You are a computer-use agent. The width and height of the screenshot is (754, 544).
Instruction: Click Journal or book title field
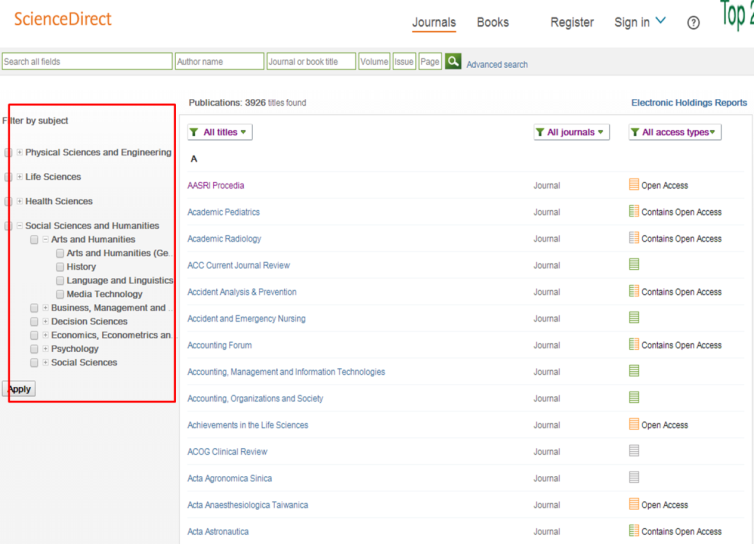click(x=311, y=62)
